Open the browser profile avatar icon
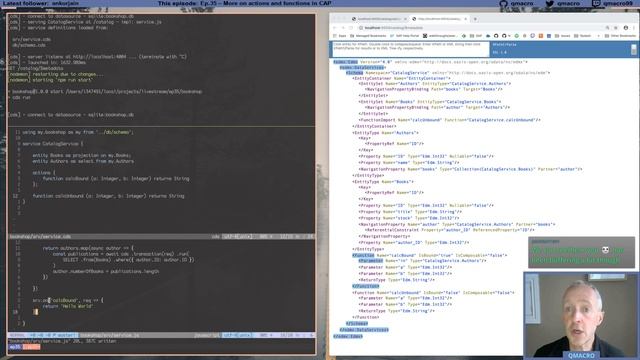 (626, 28)
